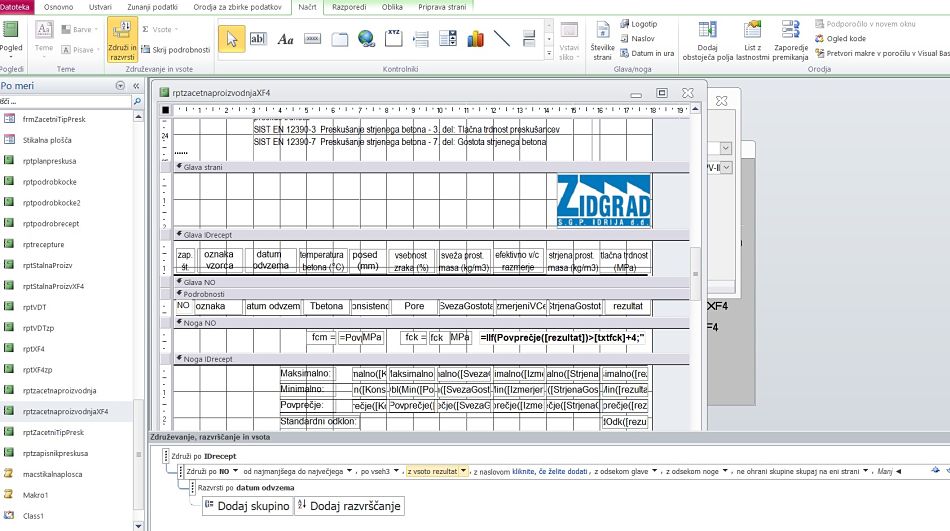Click Dodaj obstojeca polja
950x531 pixels.
708,40
